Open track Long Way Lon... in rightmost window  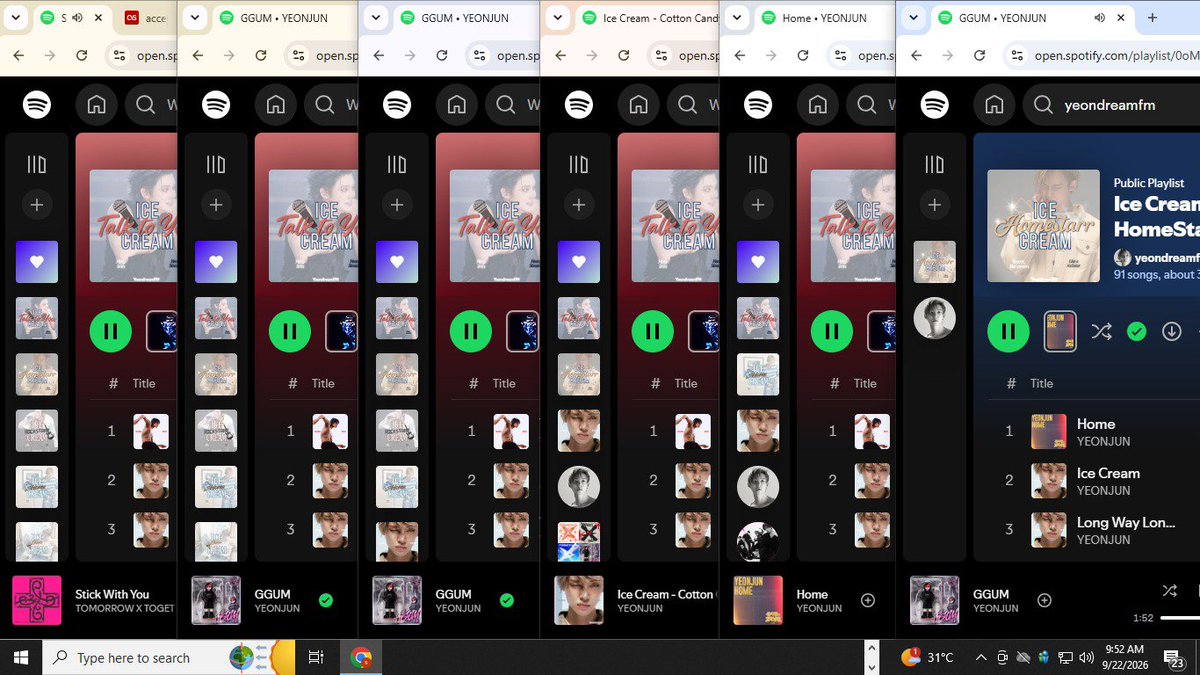pyautogui.click(x=1126, y=522)
